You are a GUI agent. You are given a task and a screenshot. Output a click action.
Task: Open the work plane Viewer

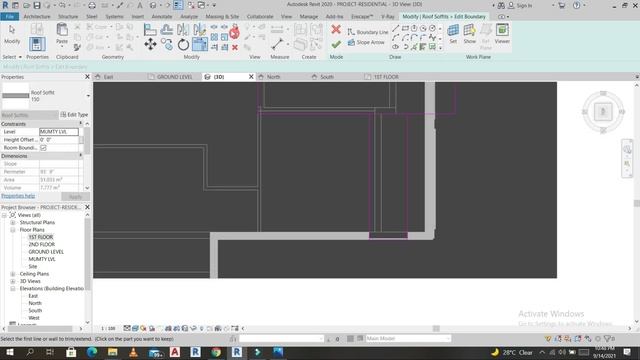coord(502,33)
